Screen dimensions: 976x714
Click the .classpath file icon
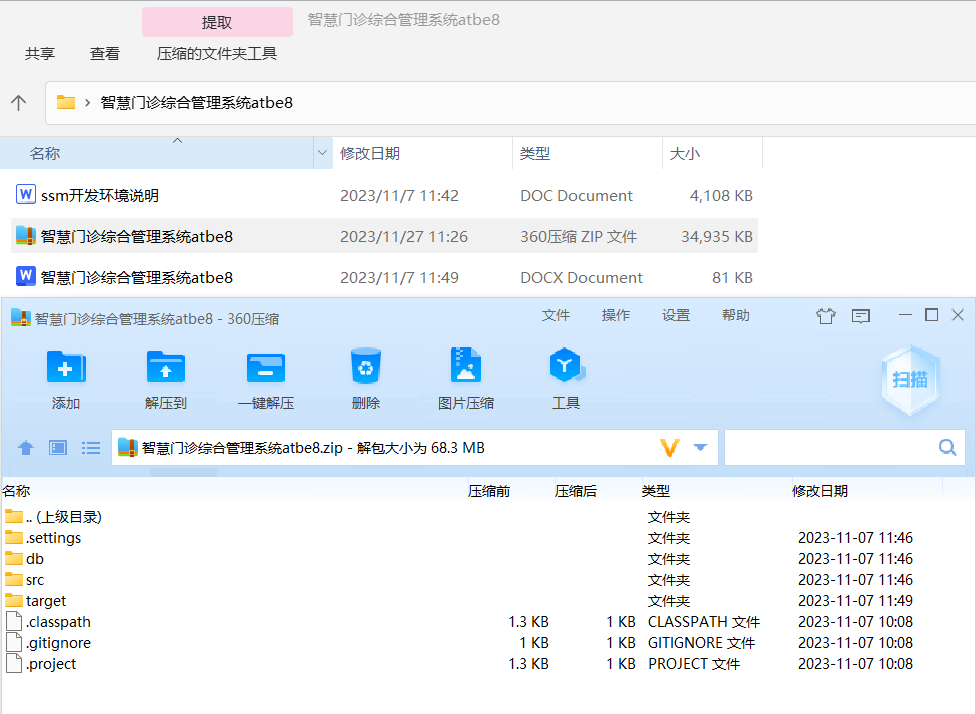click(x=14, y=621)
